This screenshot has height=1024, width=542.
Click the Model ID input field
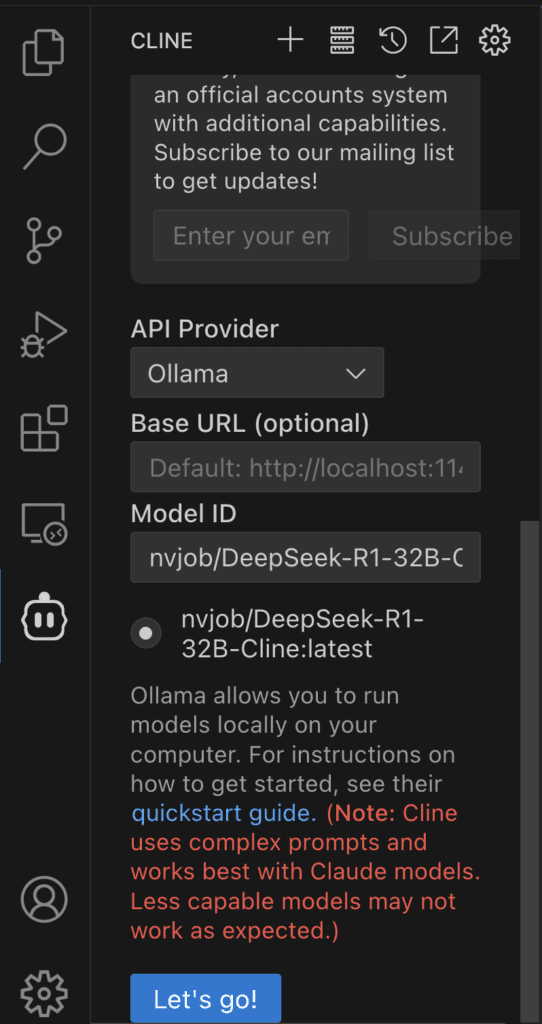tap(306, 557)
